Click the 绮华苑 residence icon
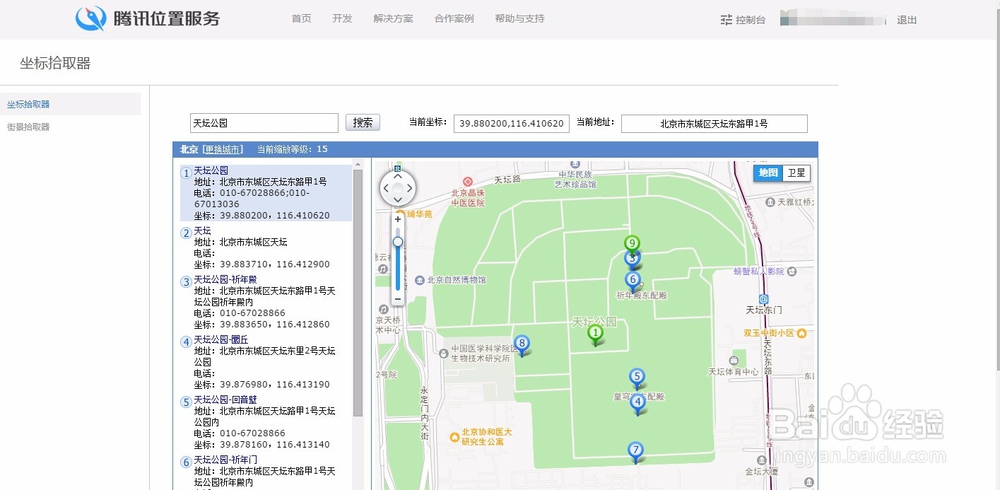Viewport: 1000px width, 490px height. 400,214
